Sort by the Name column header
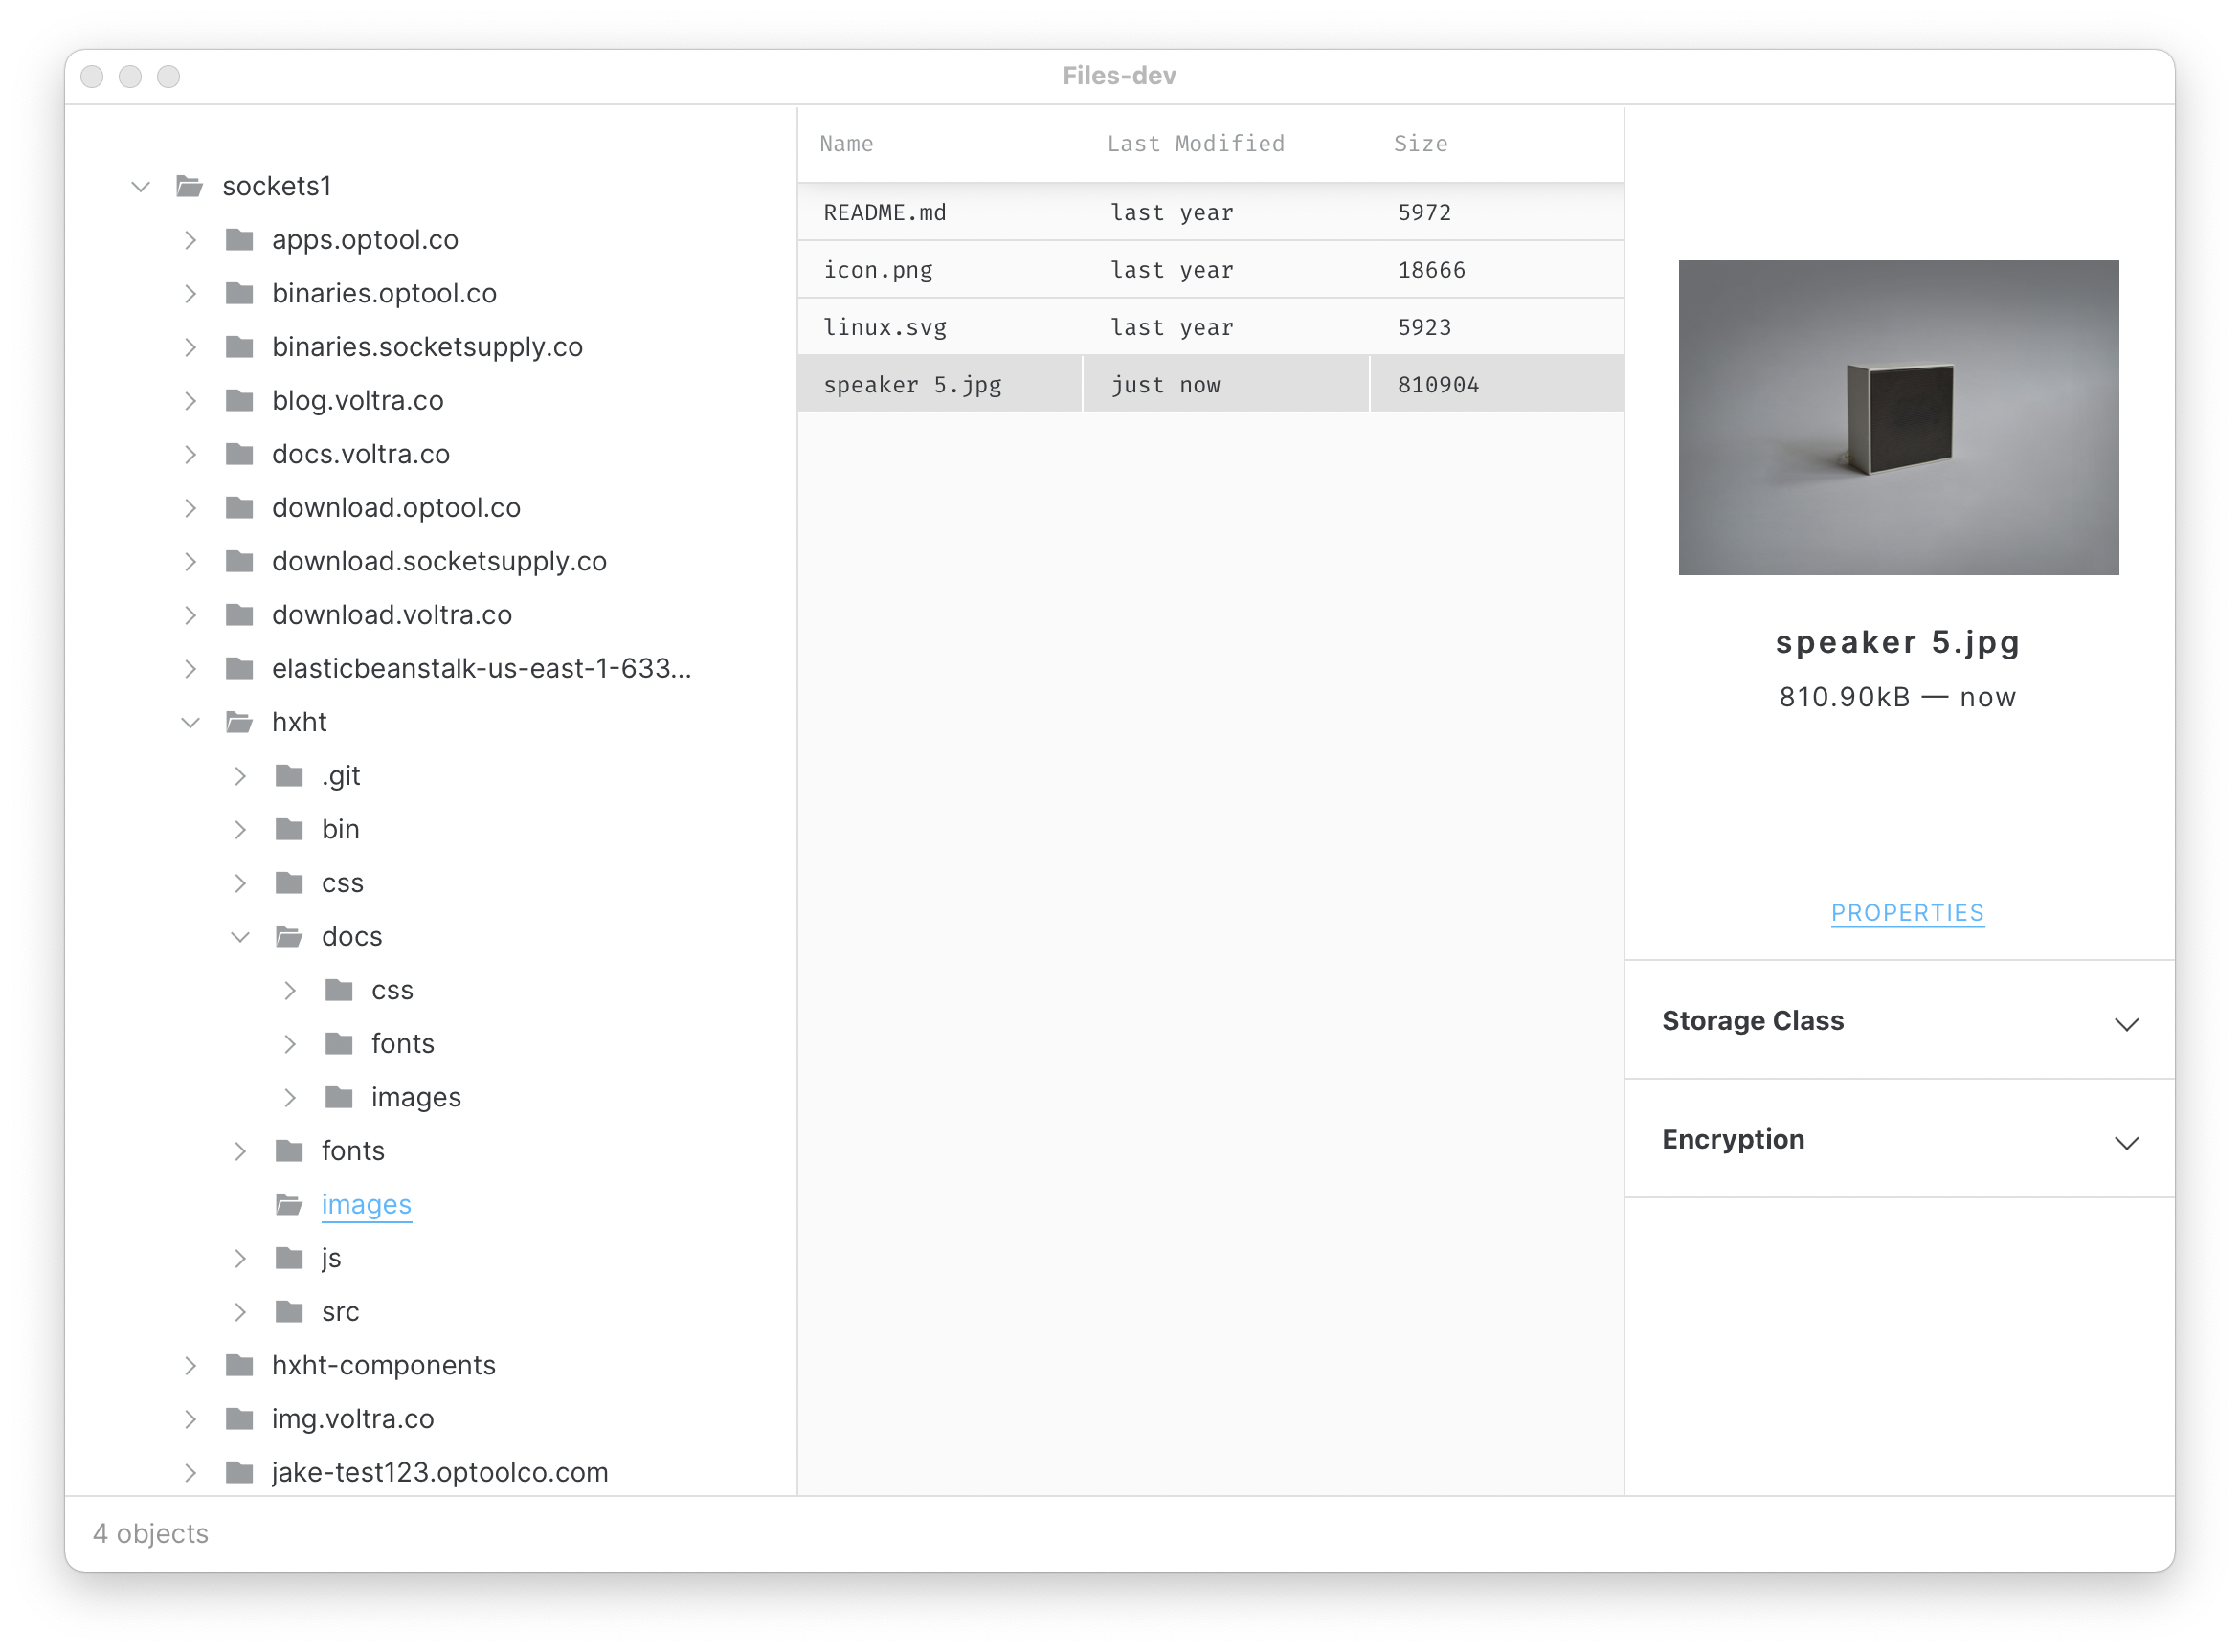The image size is (2240, 1652). pos(846,144)
